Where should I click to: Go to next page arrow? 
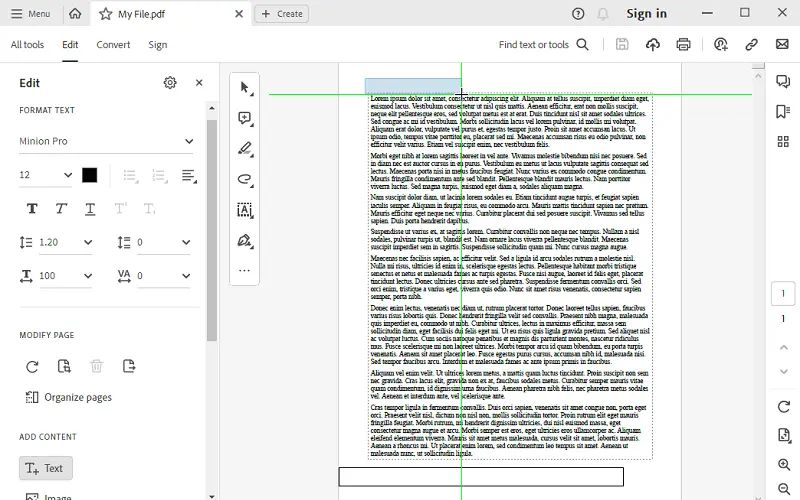point(784,371)
